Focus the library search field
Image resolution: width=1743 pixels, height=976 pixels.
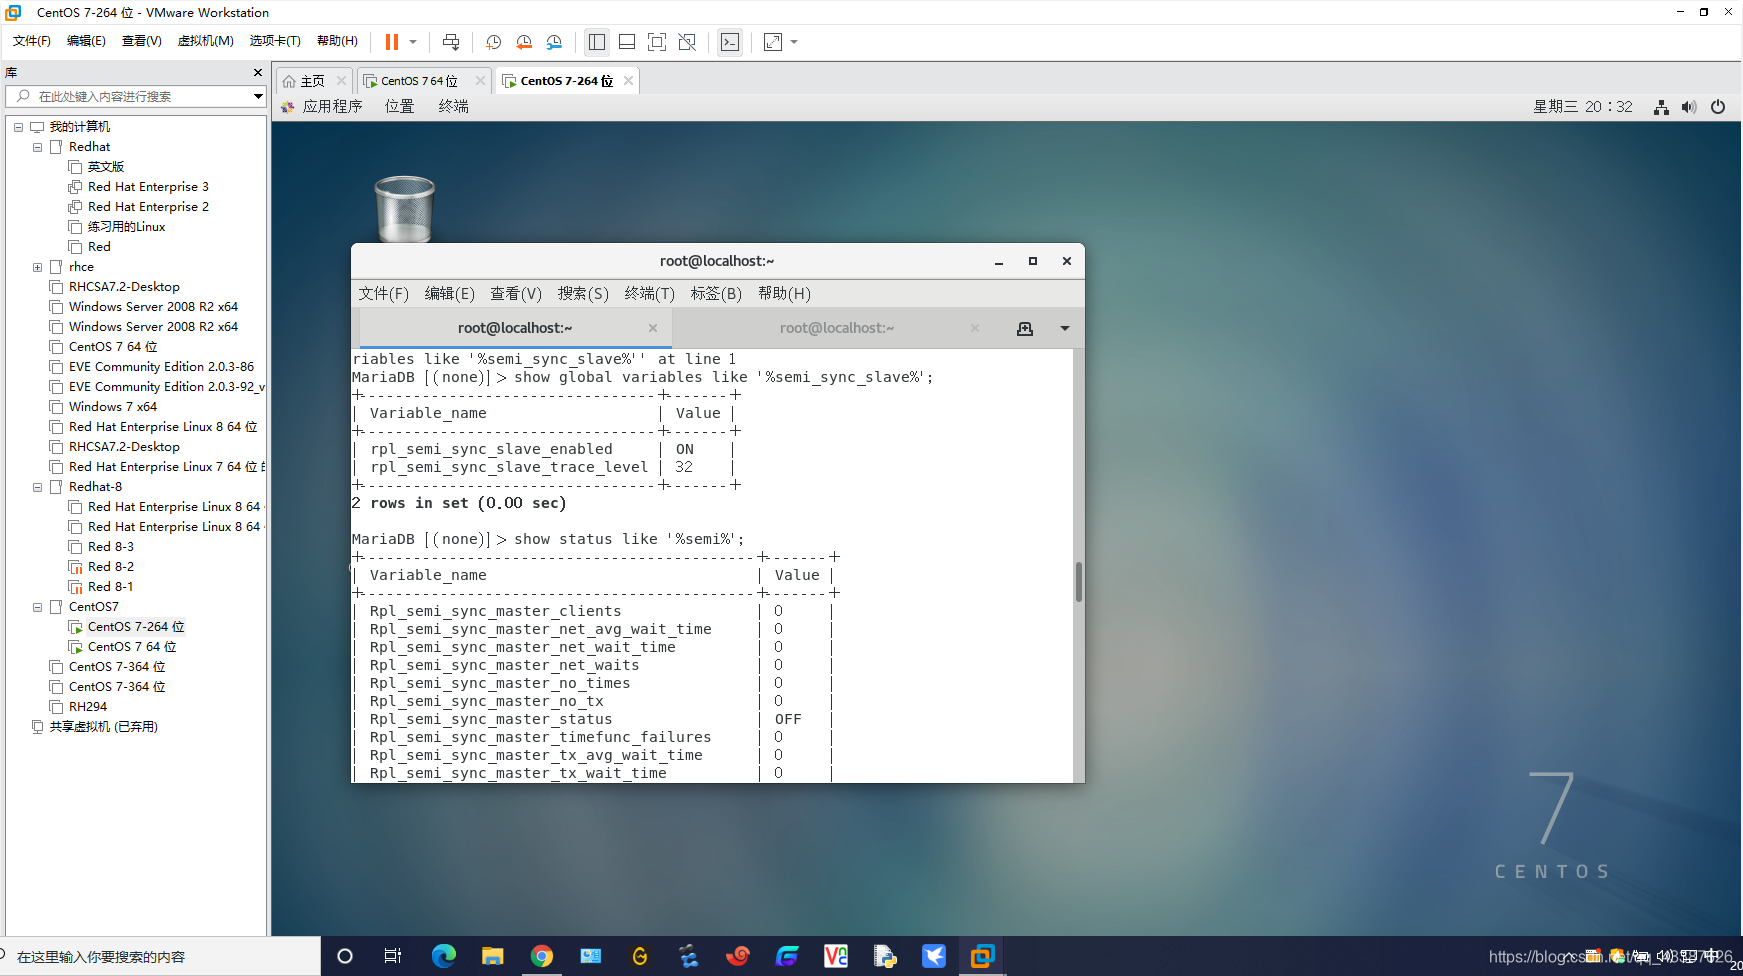[x=135, y=96]
